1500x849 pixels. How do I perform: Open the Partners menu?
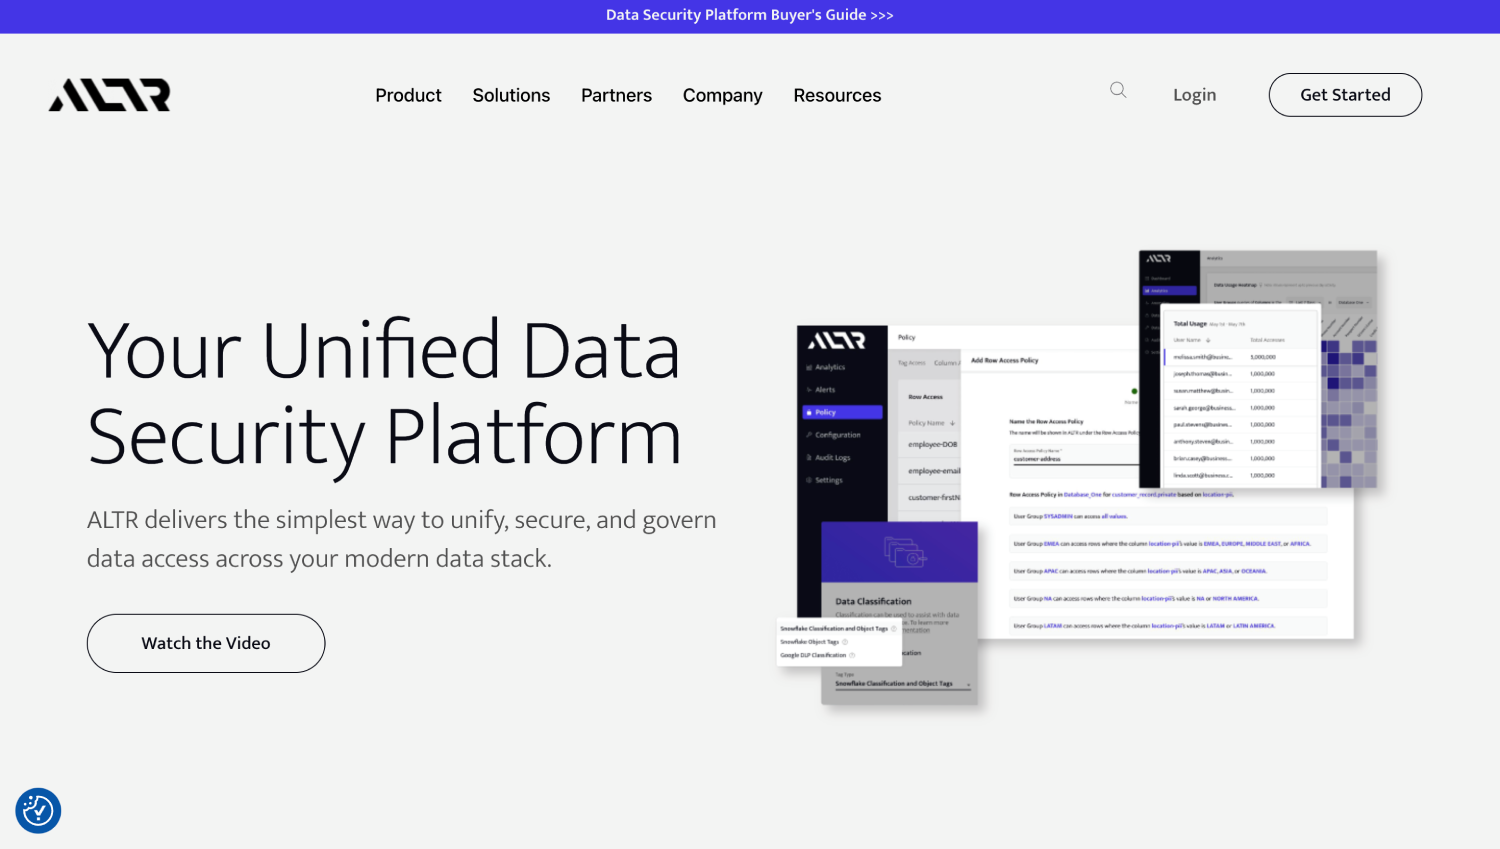pos(616,95)
